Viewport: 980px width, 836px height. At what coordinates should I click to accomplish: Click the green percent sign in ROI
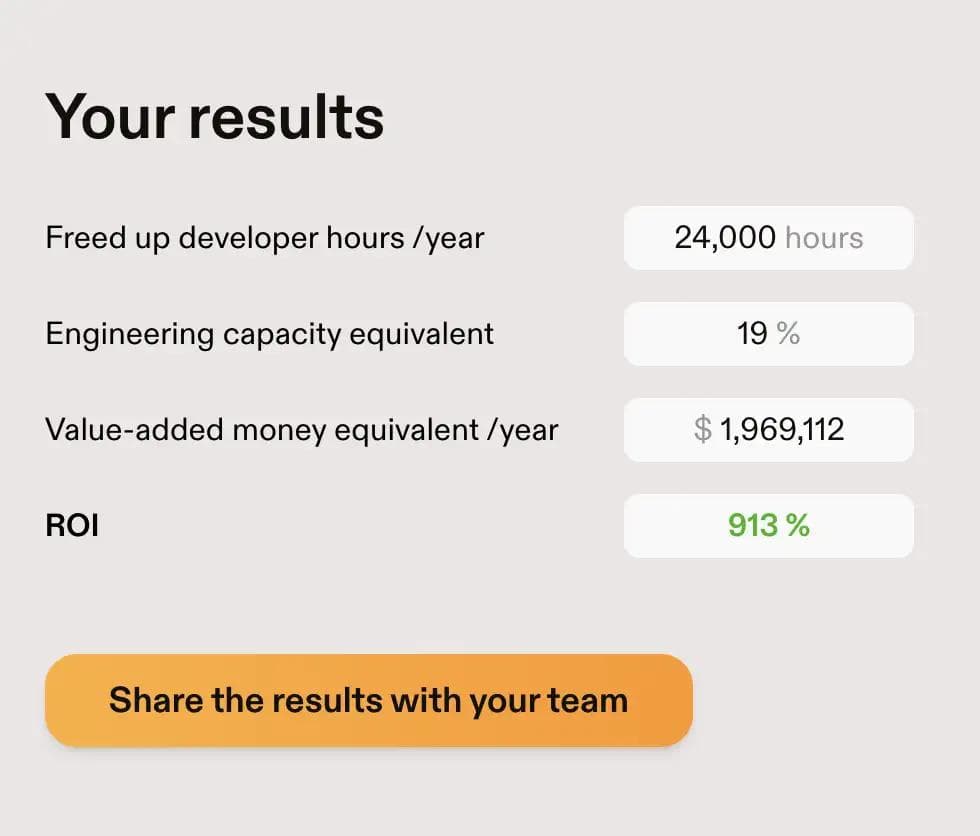click(797, 526)
